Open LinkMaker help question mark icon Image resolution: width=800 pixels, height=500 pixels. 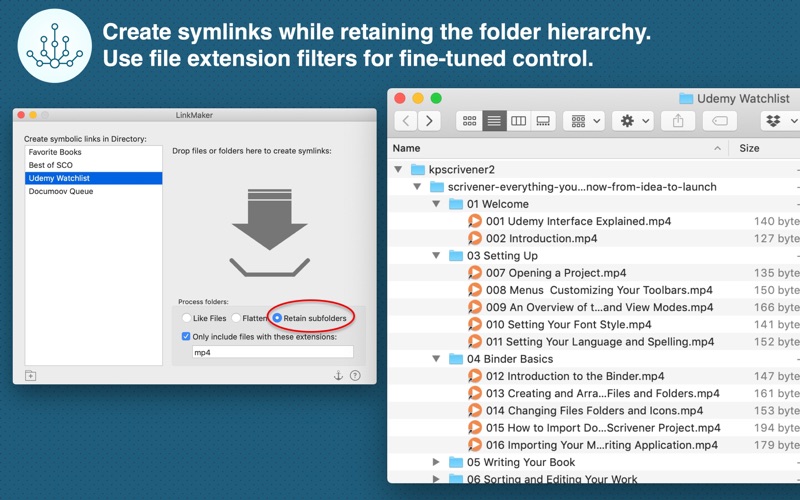coord(355,376)
